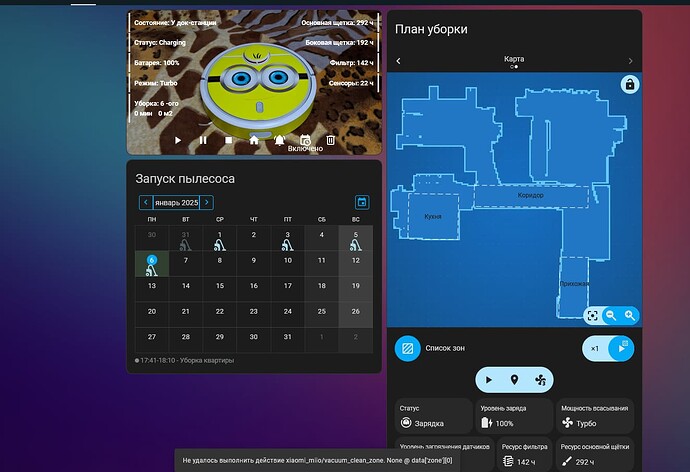
Task: Click the bell locate-vacuum icon
Action: coord(279,140)
